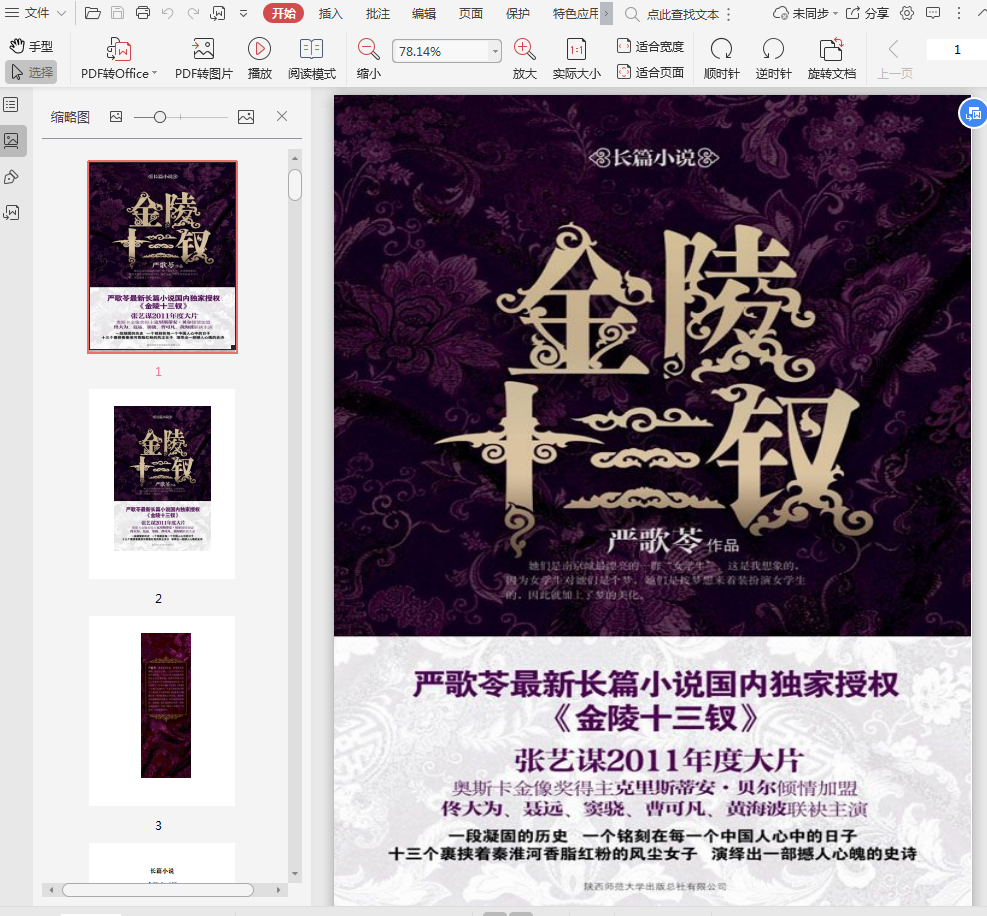Switch to the 保护 tab
This screenshot has height=916, width=987.
[x=517, y=13]
